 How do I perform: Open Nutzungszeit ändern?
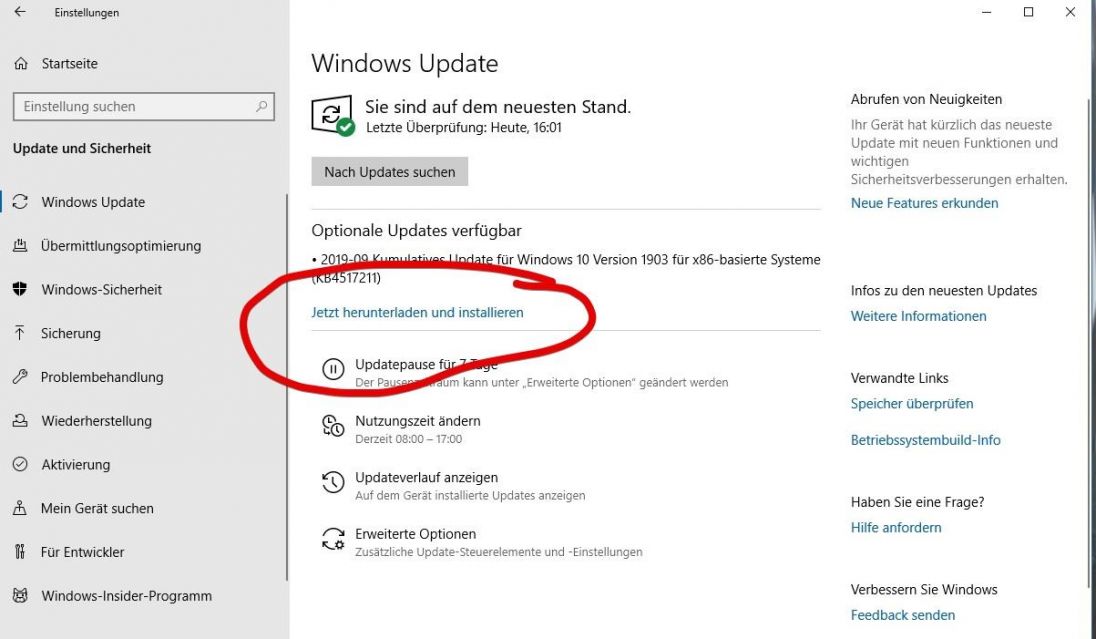pyautogui.click(x=417, y=421)
